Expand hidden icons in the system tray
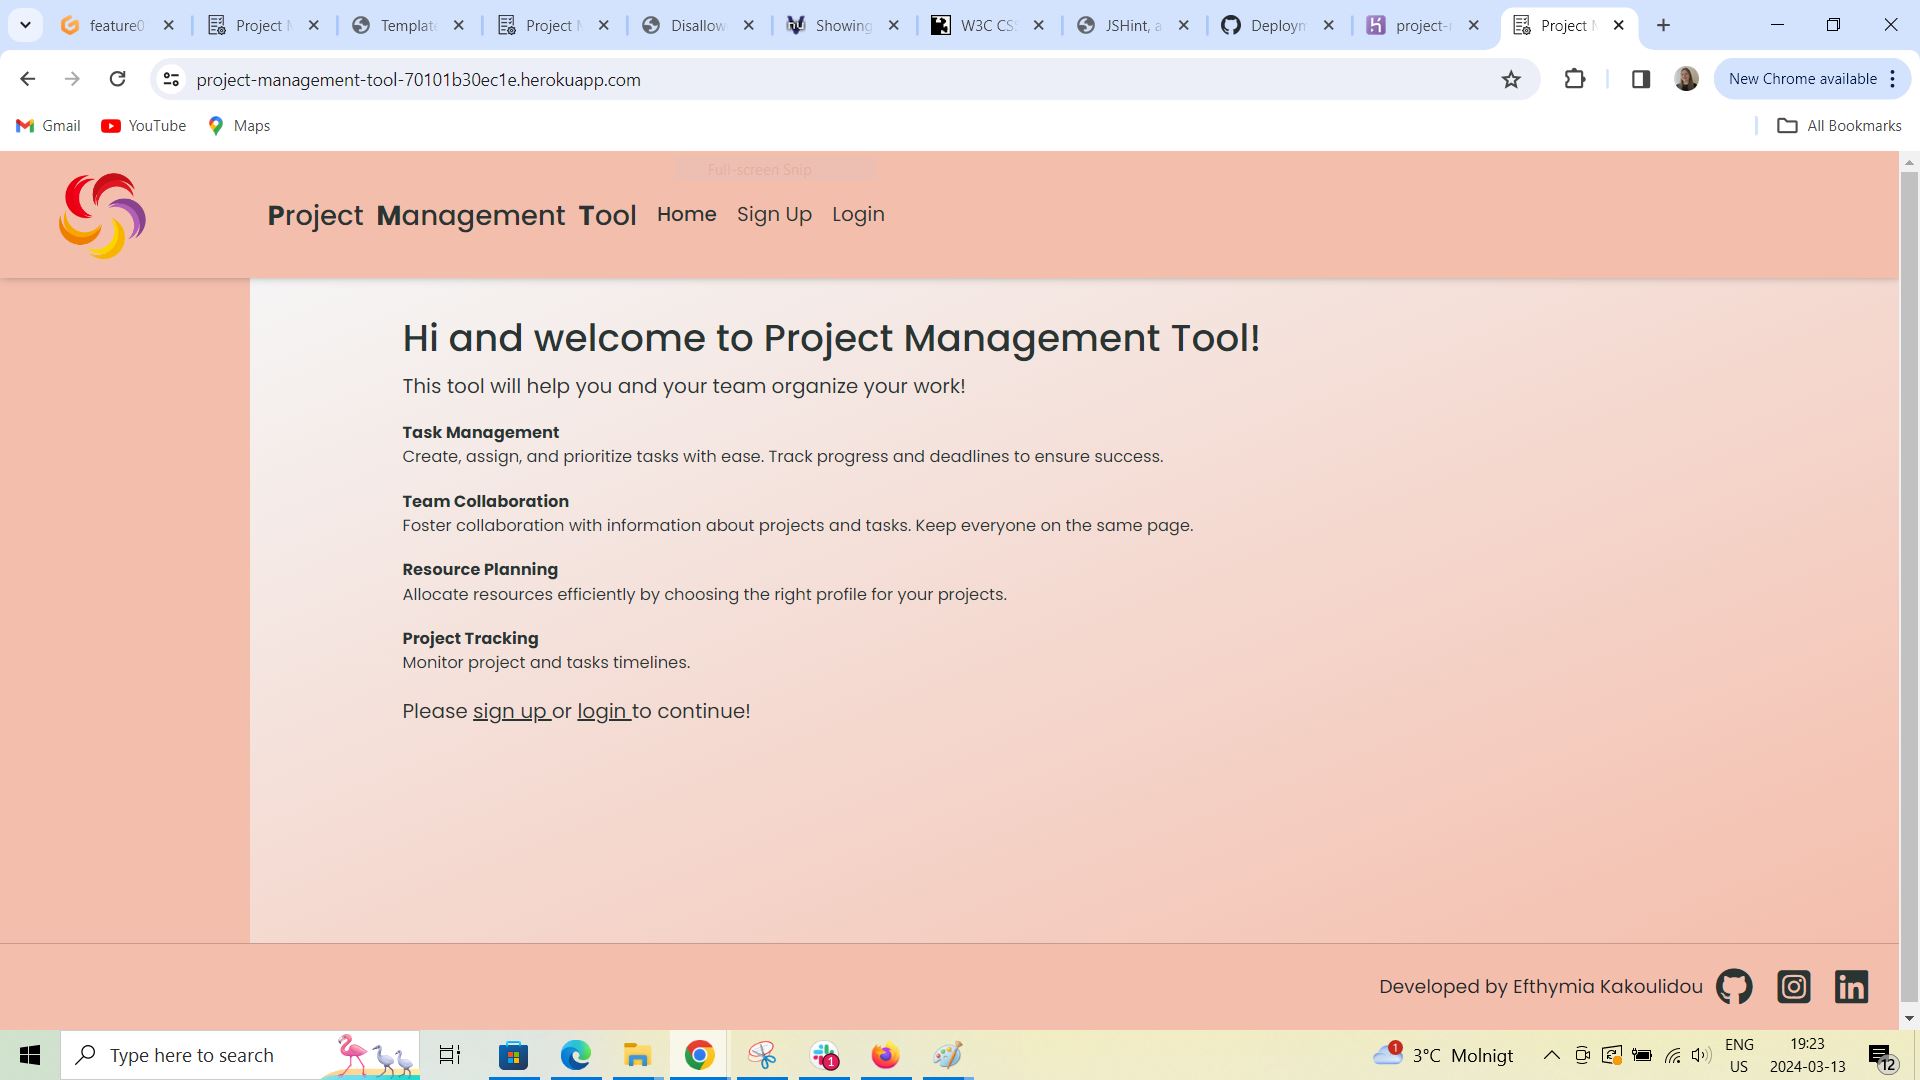Screen dimensions: 1920x1080 (1551, 1054)
